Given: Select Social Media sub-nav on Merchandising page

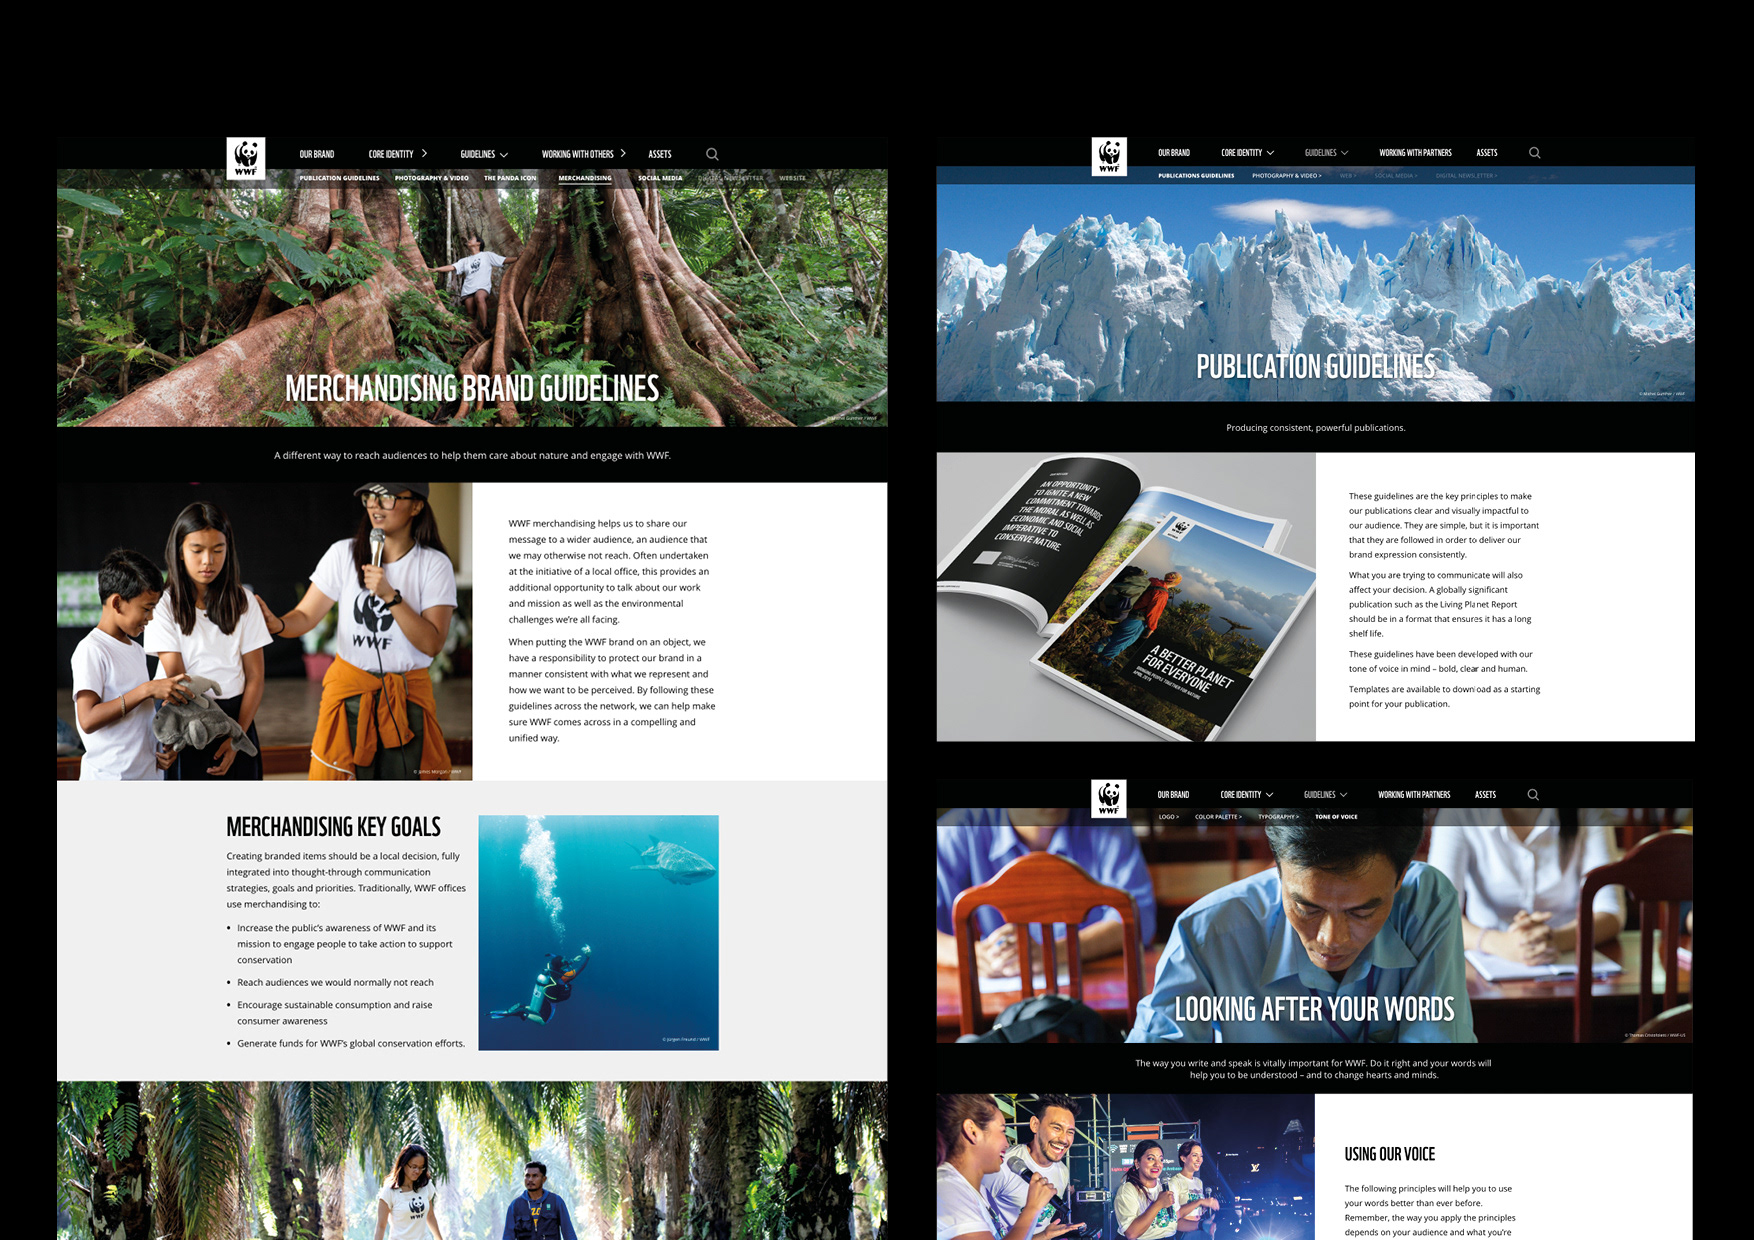Looking at the screenshot, I should coord(660,178).
